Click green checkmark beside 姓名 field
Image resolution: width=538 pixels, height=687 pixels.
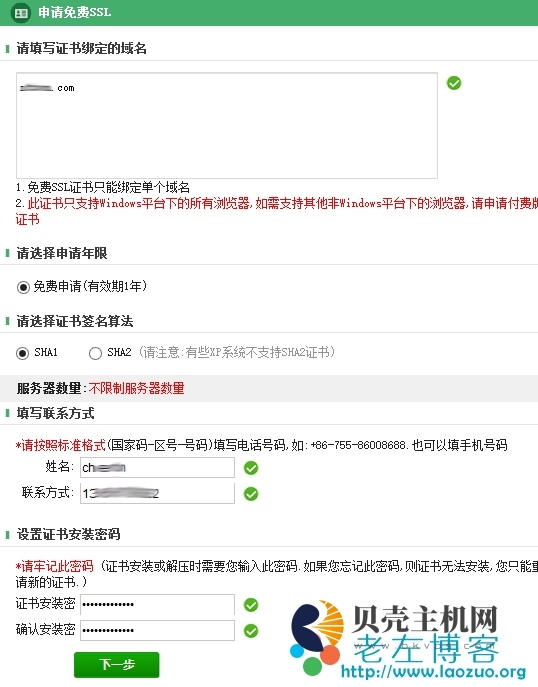pos(251,468)
